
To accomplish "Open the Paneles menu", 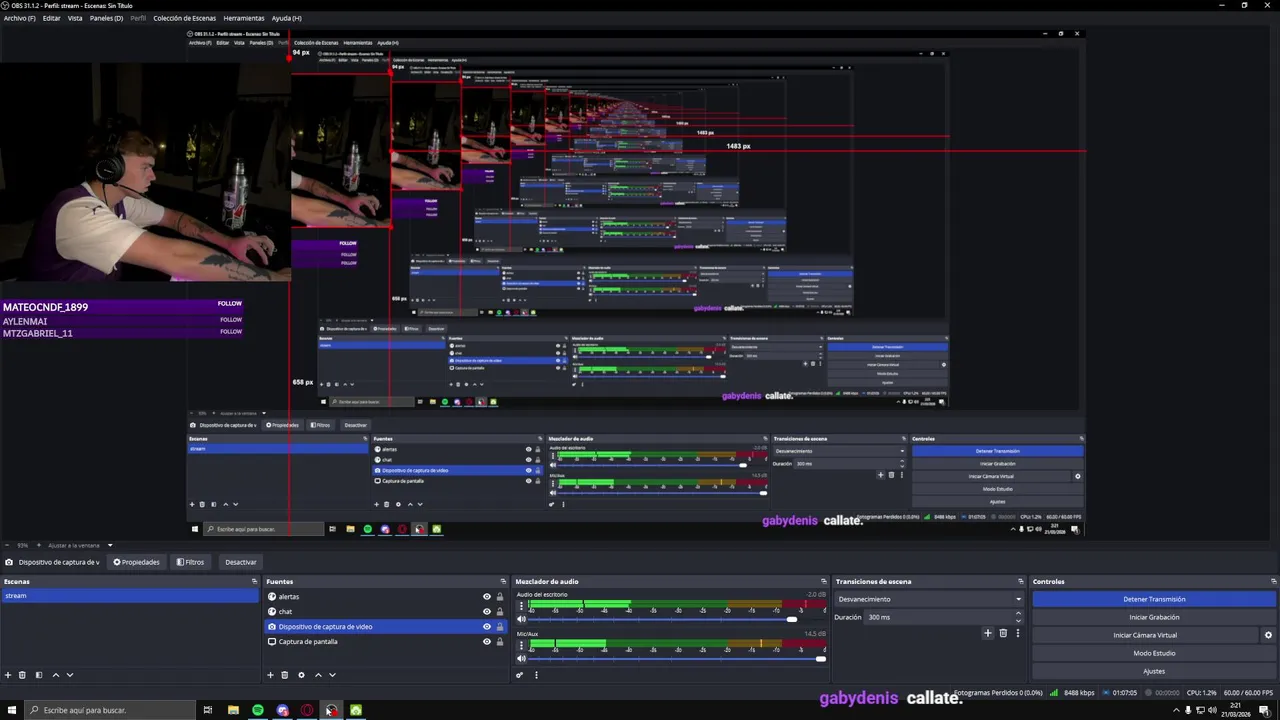I will 107,18.
